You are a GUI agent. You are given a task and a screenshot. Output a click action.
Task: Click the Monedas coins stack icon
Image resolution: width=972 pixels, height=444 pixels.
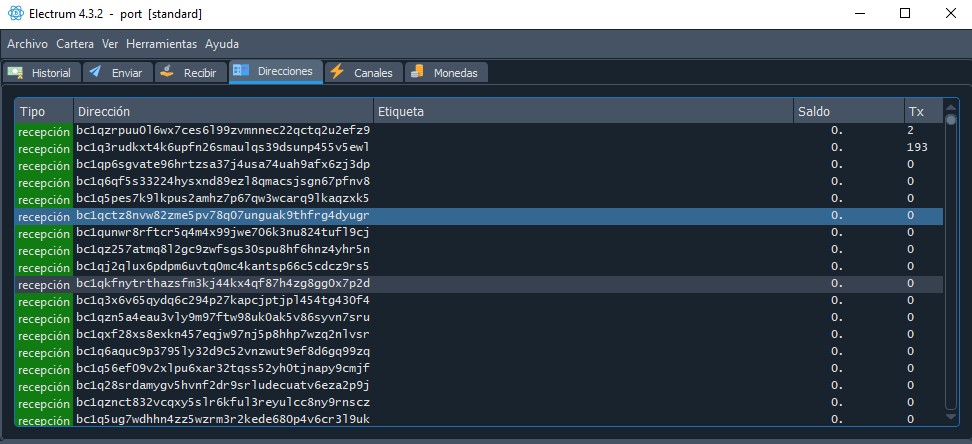point(417,71)
